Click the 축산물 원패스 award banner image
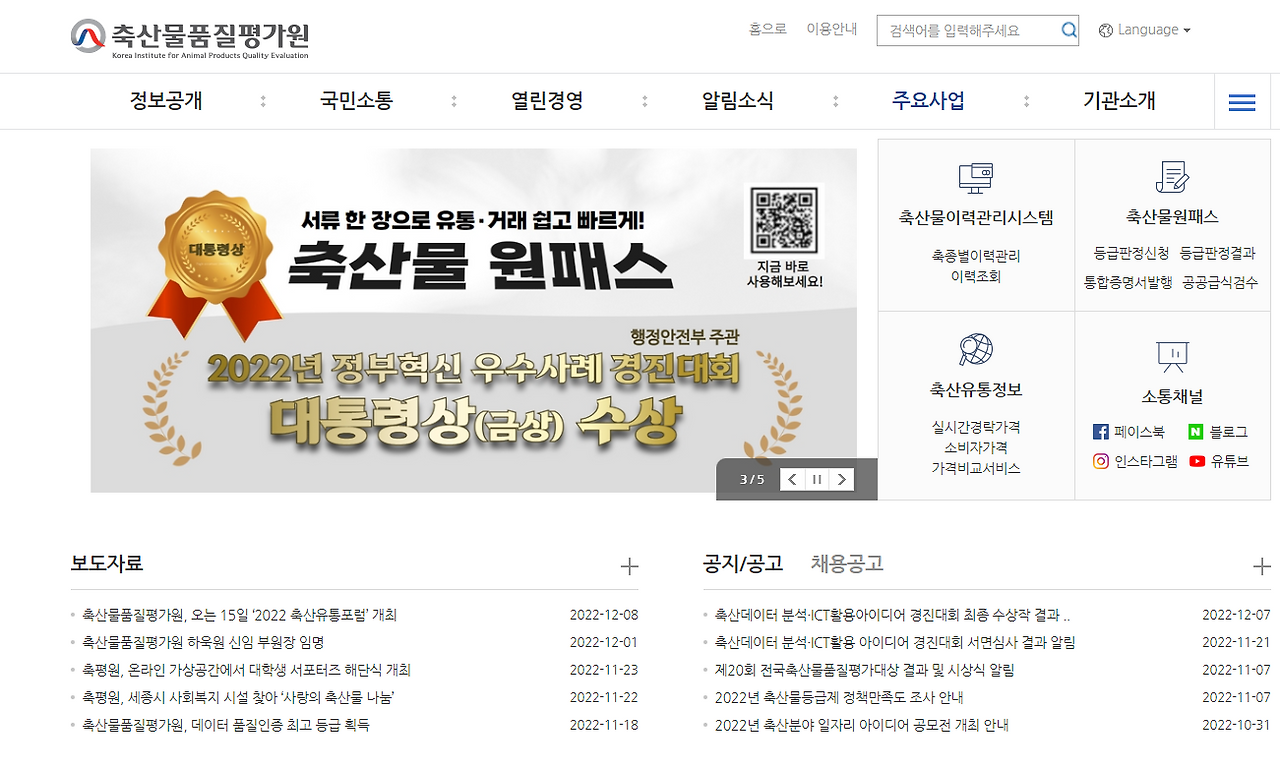This screenshot has width=1280, height=769. coord(473,320)
